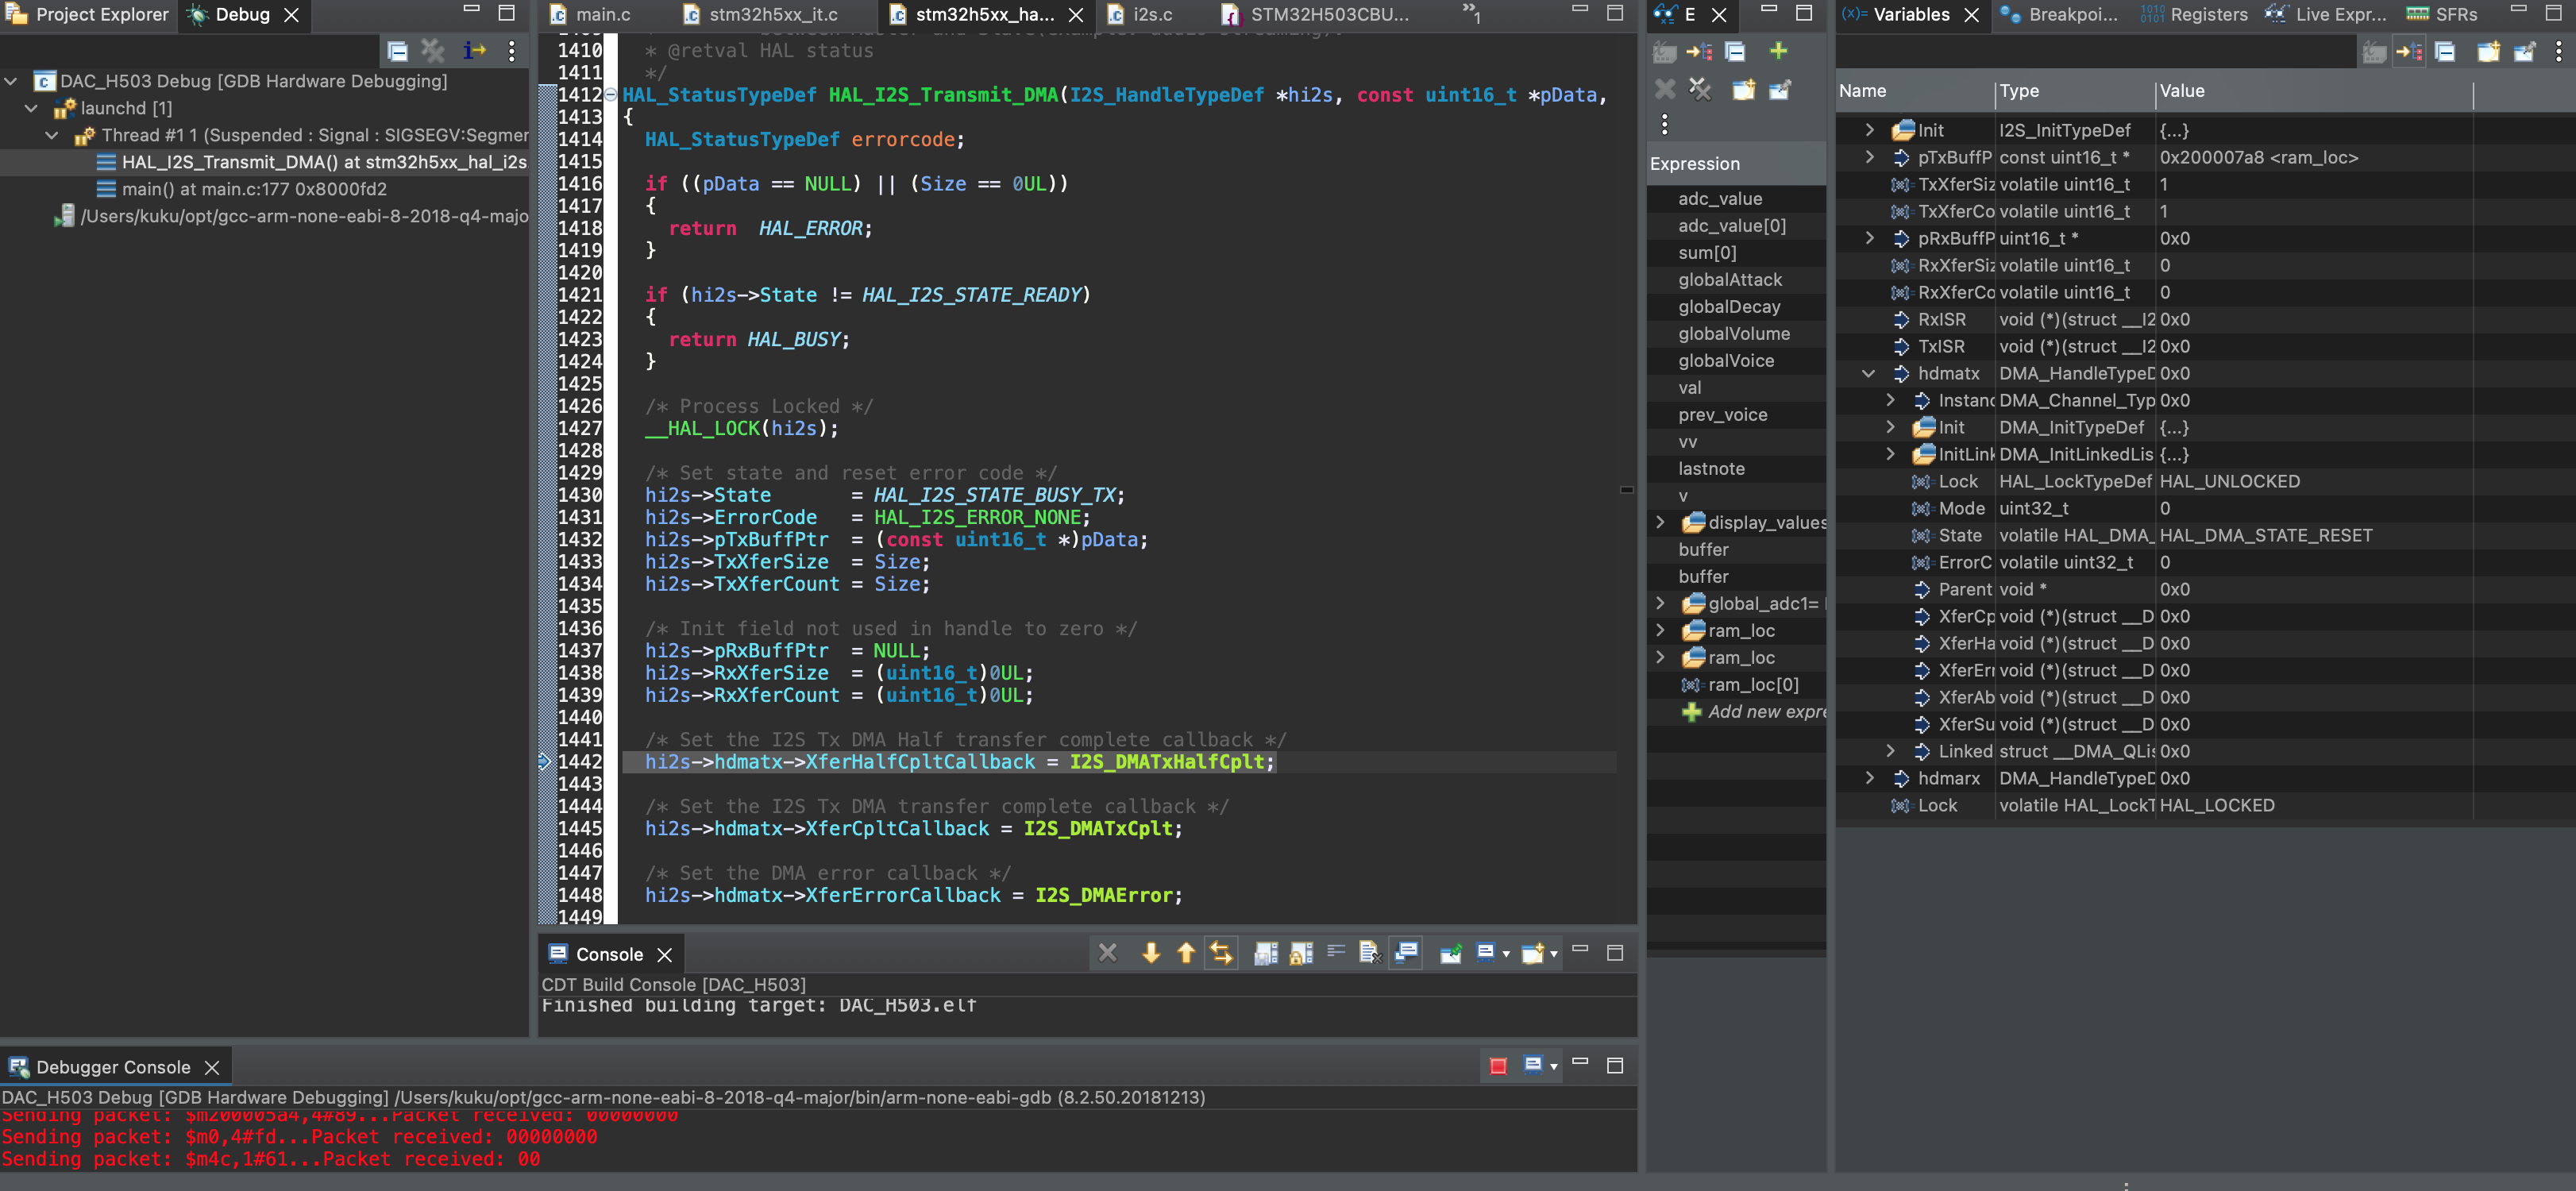
Task: Toggle wrap lines icon in the build console
Action: (x=1336, y=953)
